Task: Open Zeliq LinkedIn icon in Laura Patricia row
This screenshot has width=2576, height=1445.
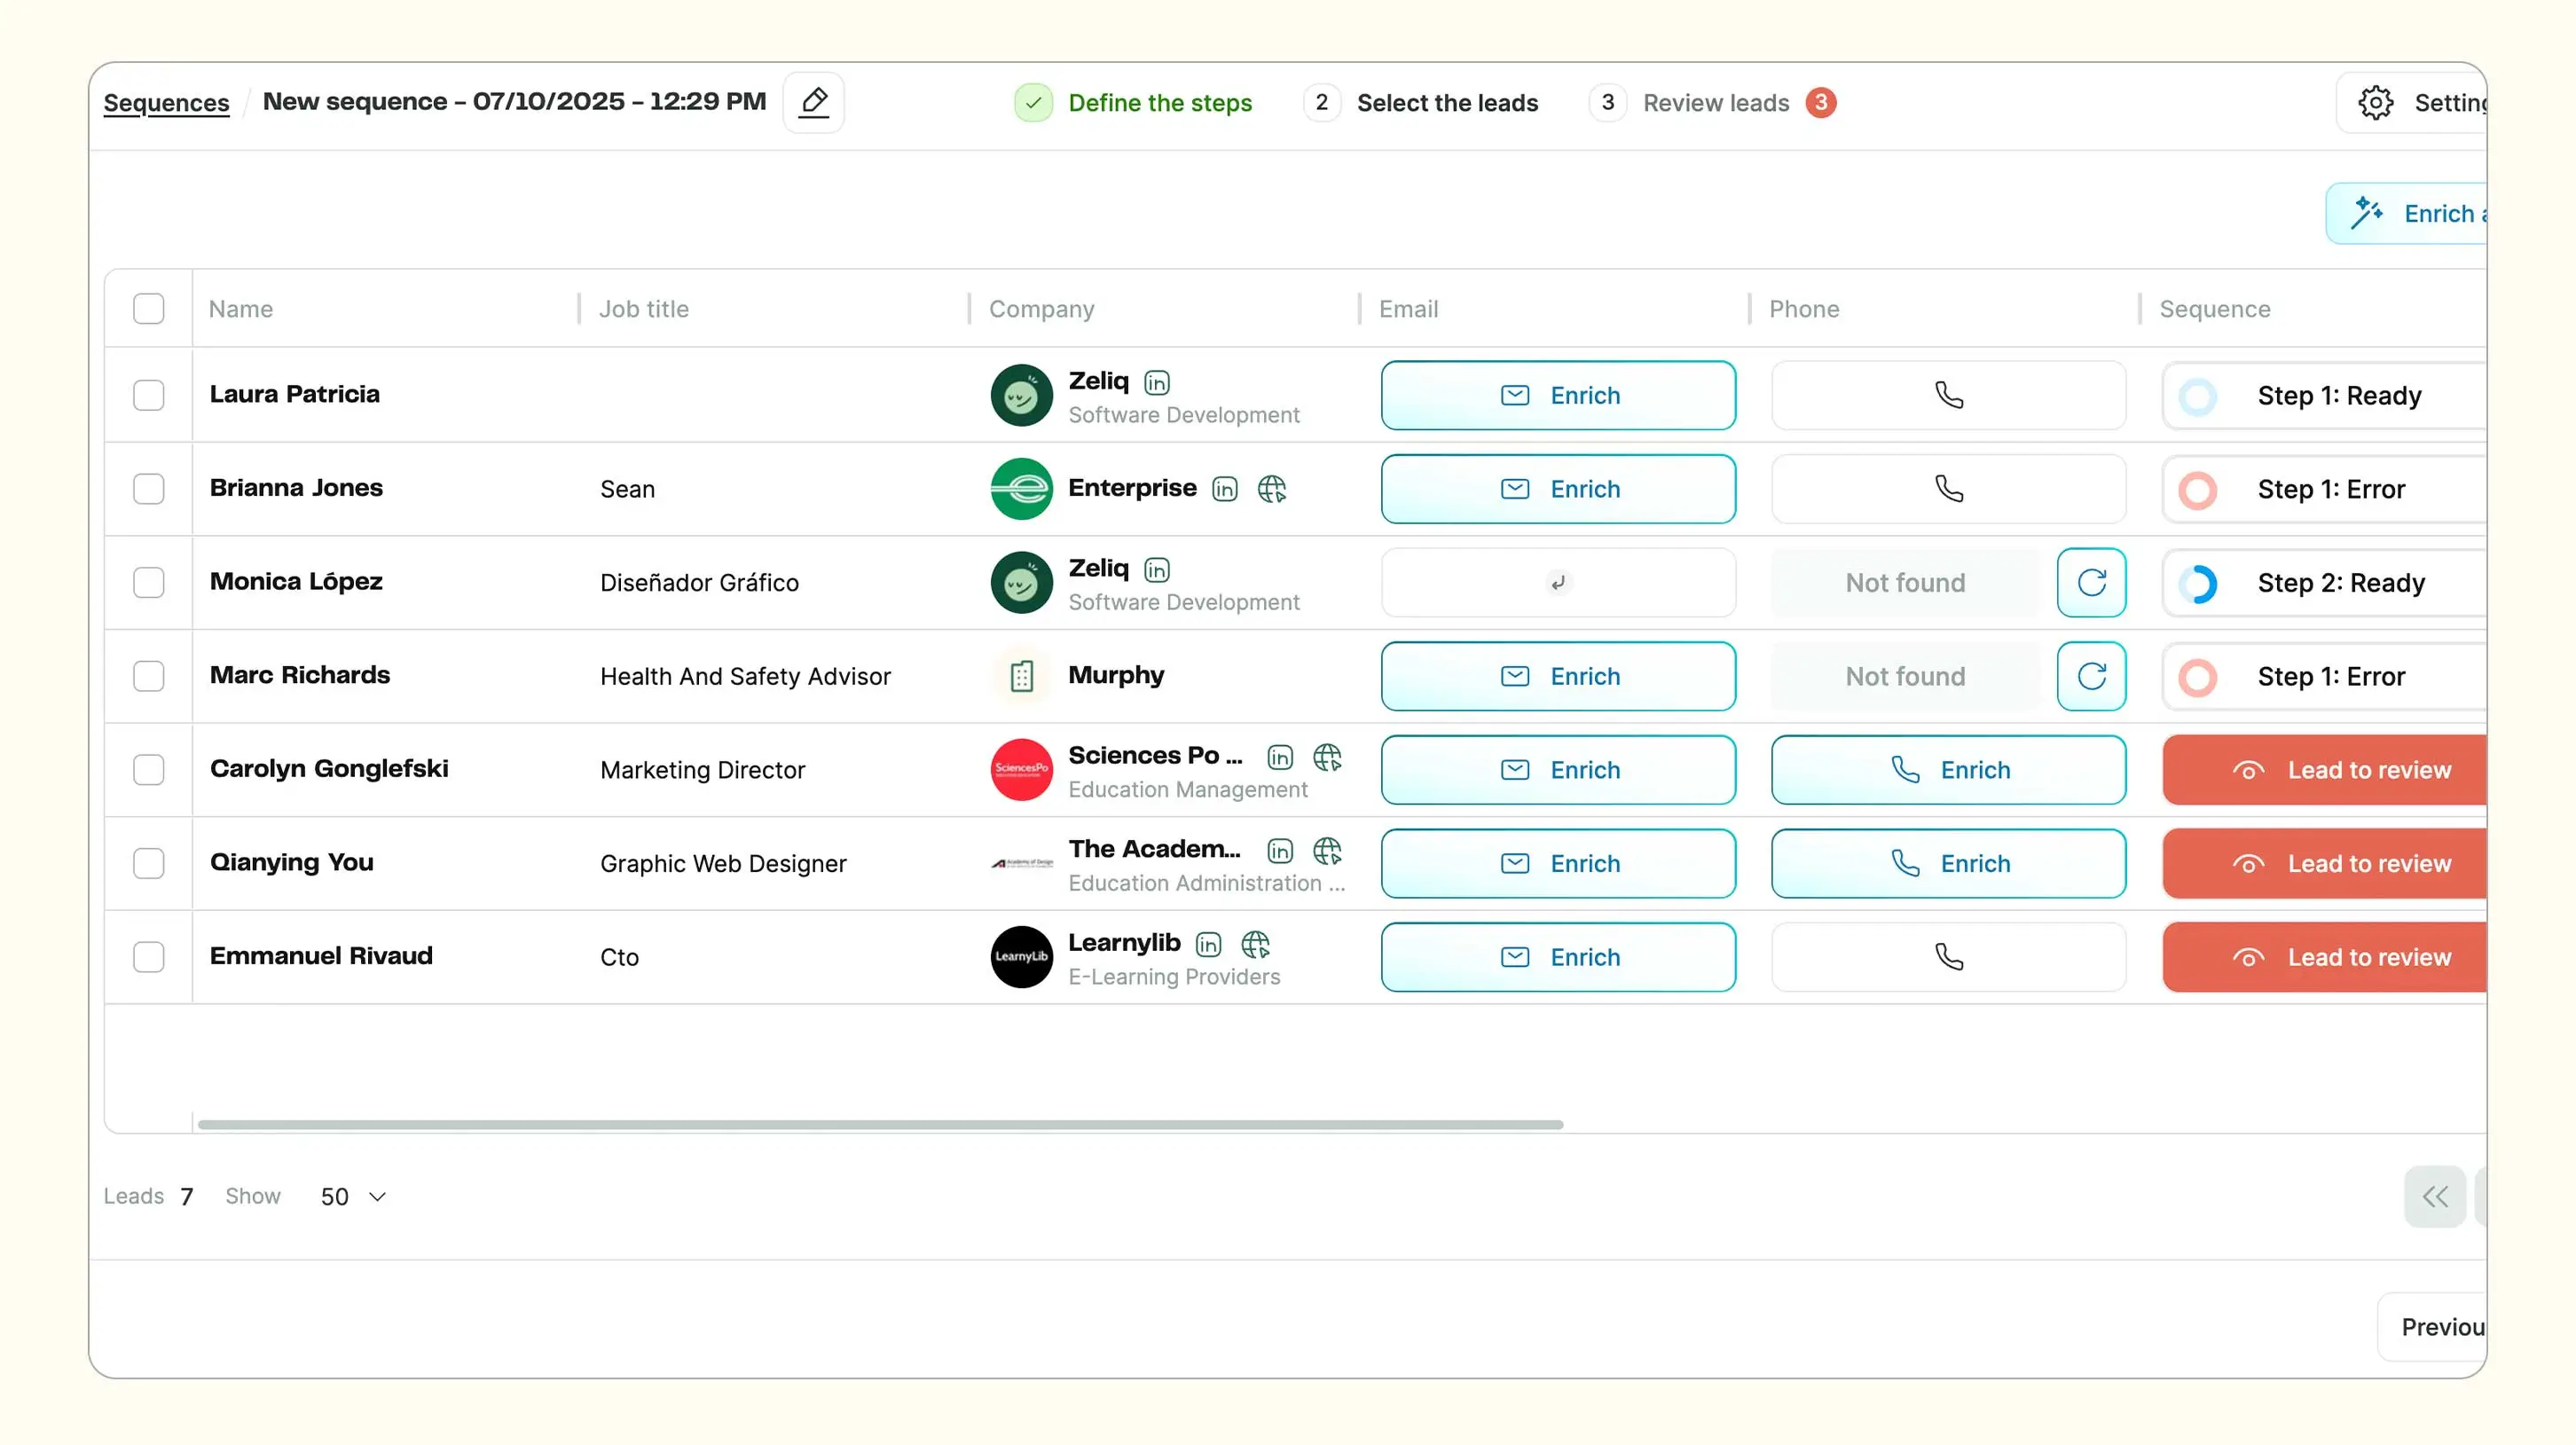Action: click(1157, 382)
